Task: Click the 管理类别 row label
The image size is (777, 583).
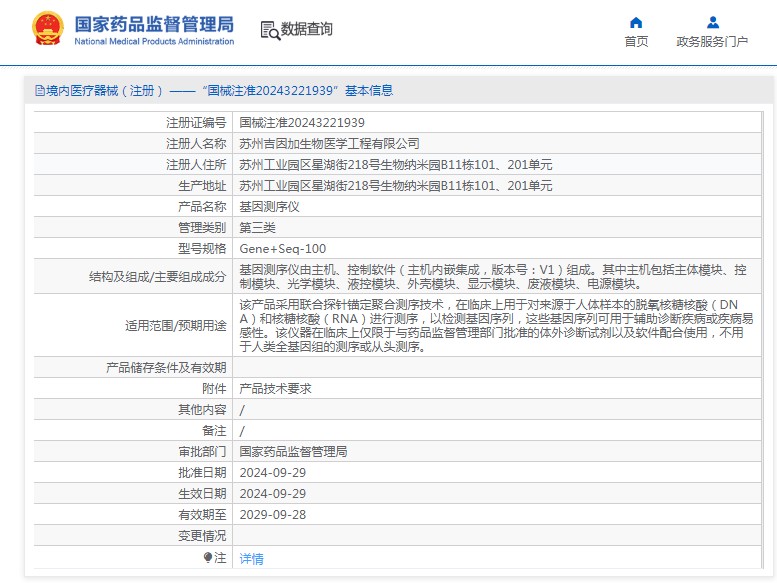Action: 202,228
